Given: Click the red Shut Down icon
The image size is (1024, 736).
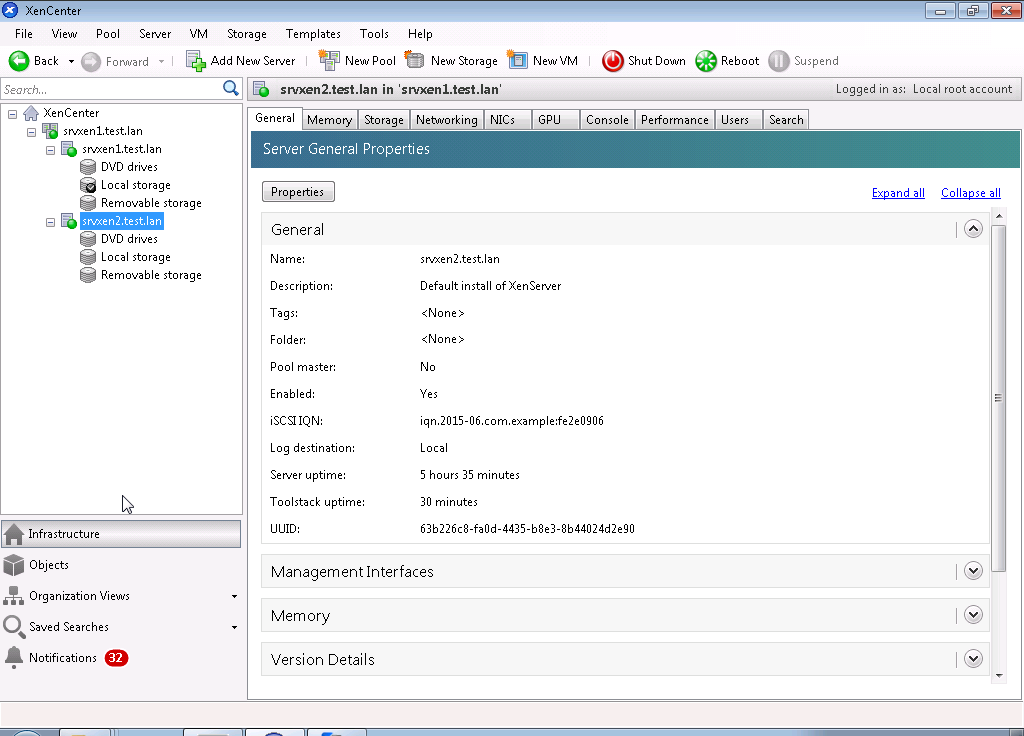Looking at the screenshot, I should [613, 61].
